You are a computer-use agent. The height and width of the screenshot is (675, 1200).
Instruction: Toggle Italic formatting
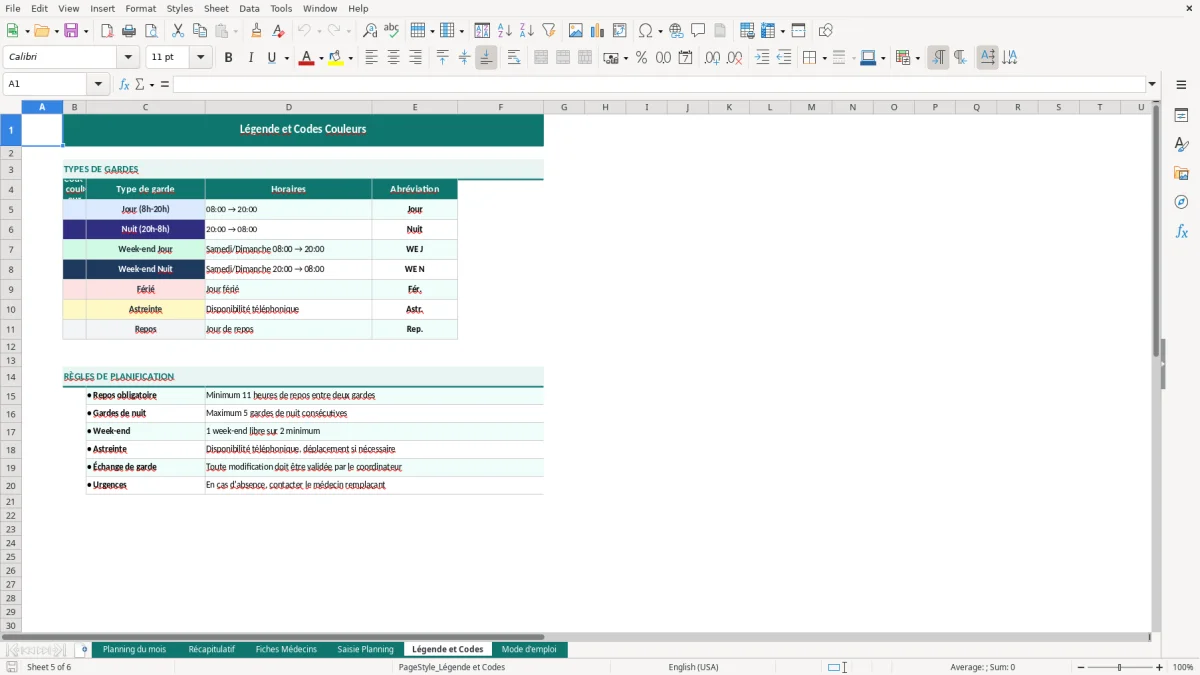pyautogui.click(x=251, y=58)
